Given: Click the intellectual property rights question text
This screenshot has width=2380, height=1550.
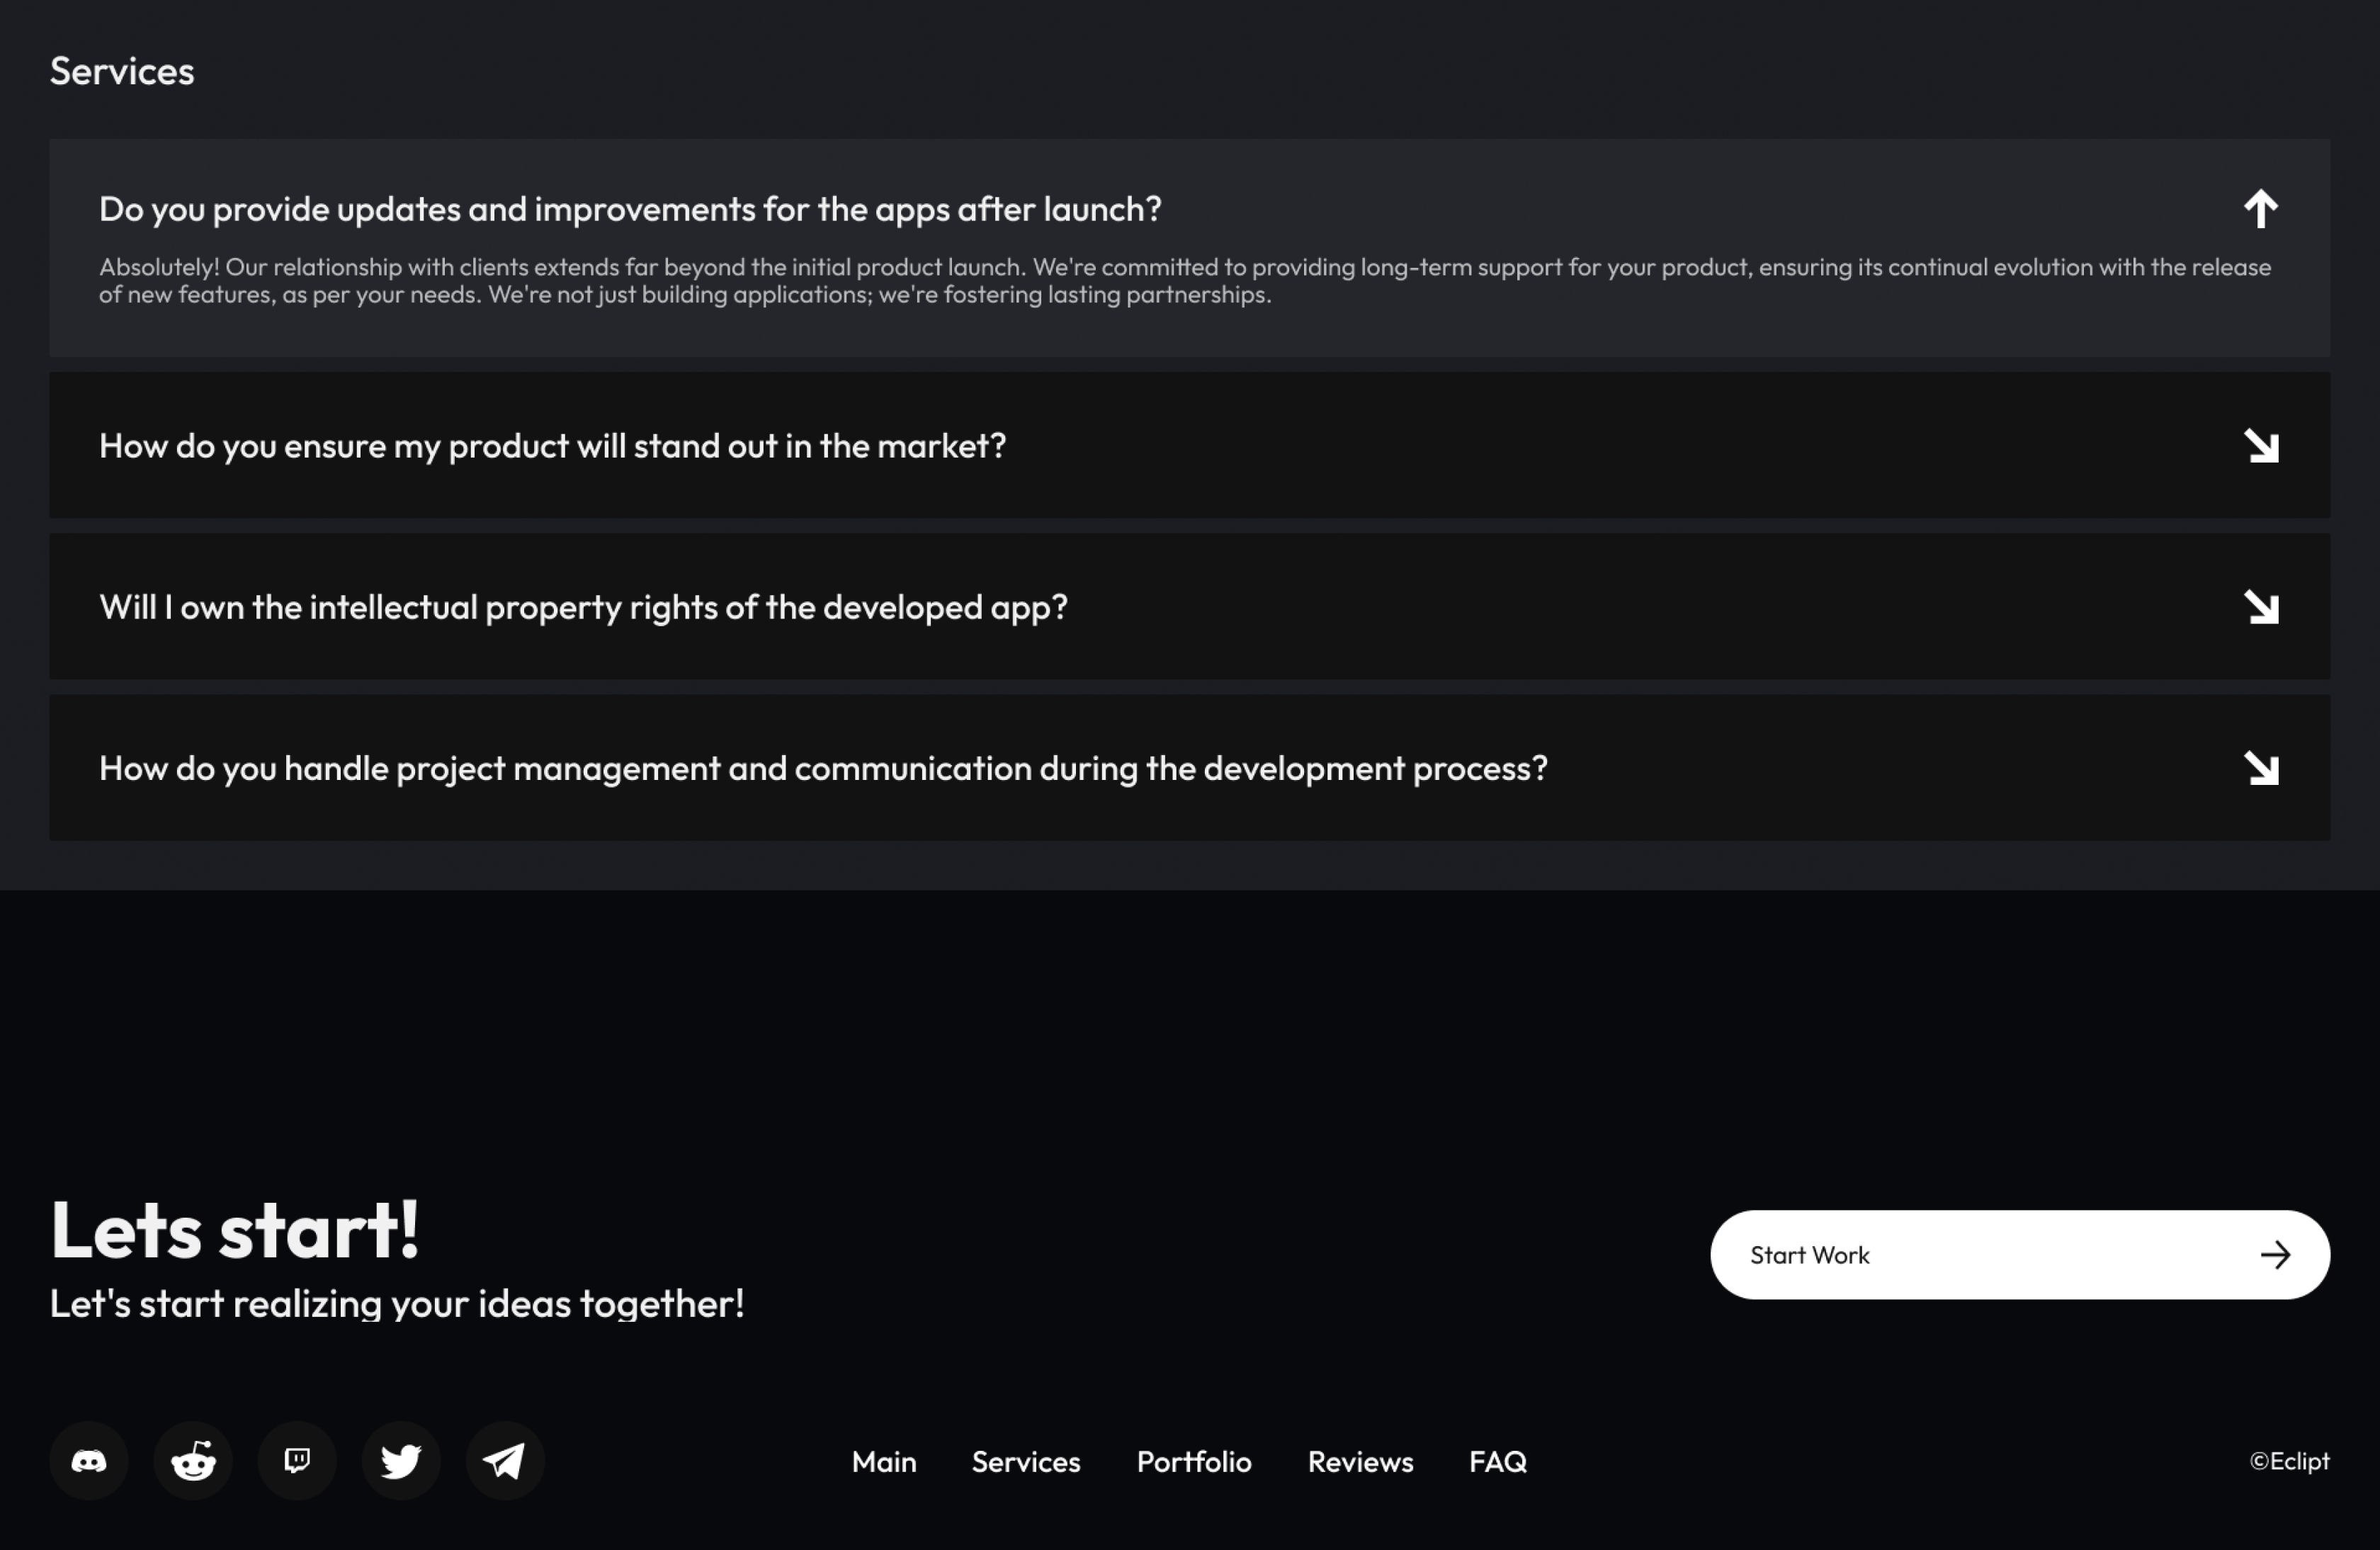Looking at the screenshot, I should coord(583,607).
